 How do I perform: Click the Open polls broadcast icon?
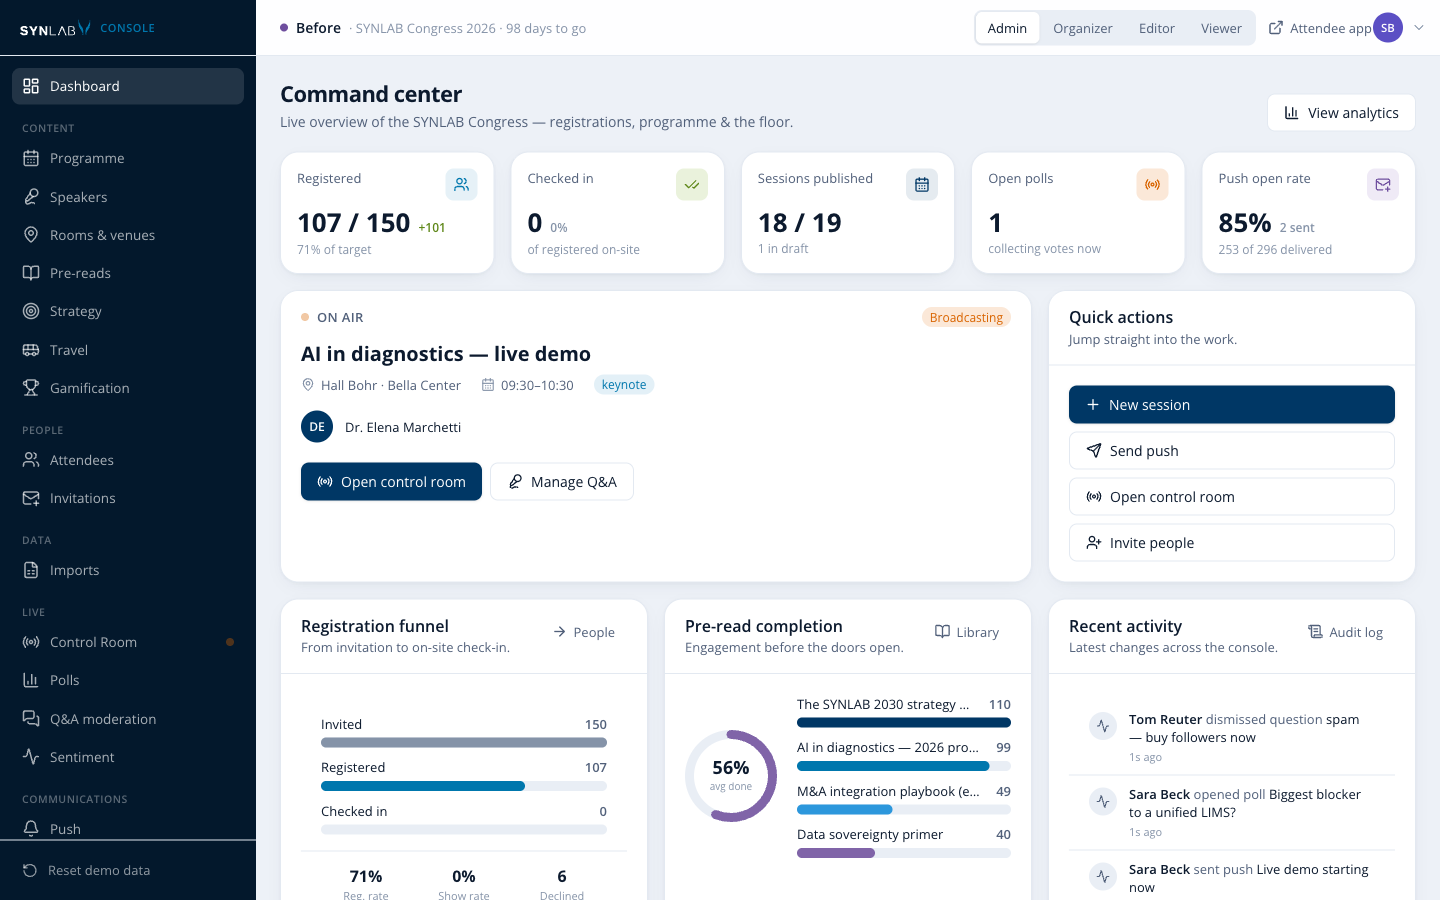click(1152, 184)
